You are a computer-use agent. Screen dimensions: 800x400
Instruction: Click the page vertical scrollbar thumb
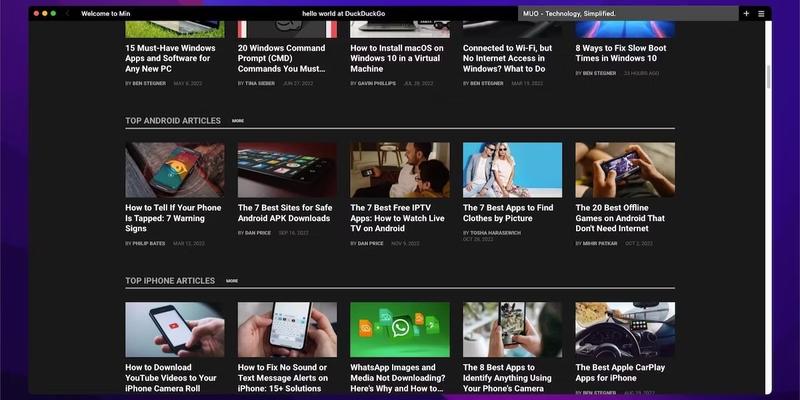(x=767, y=77)
